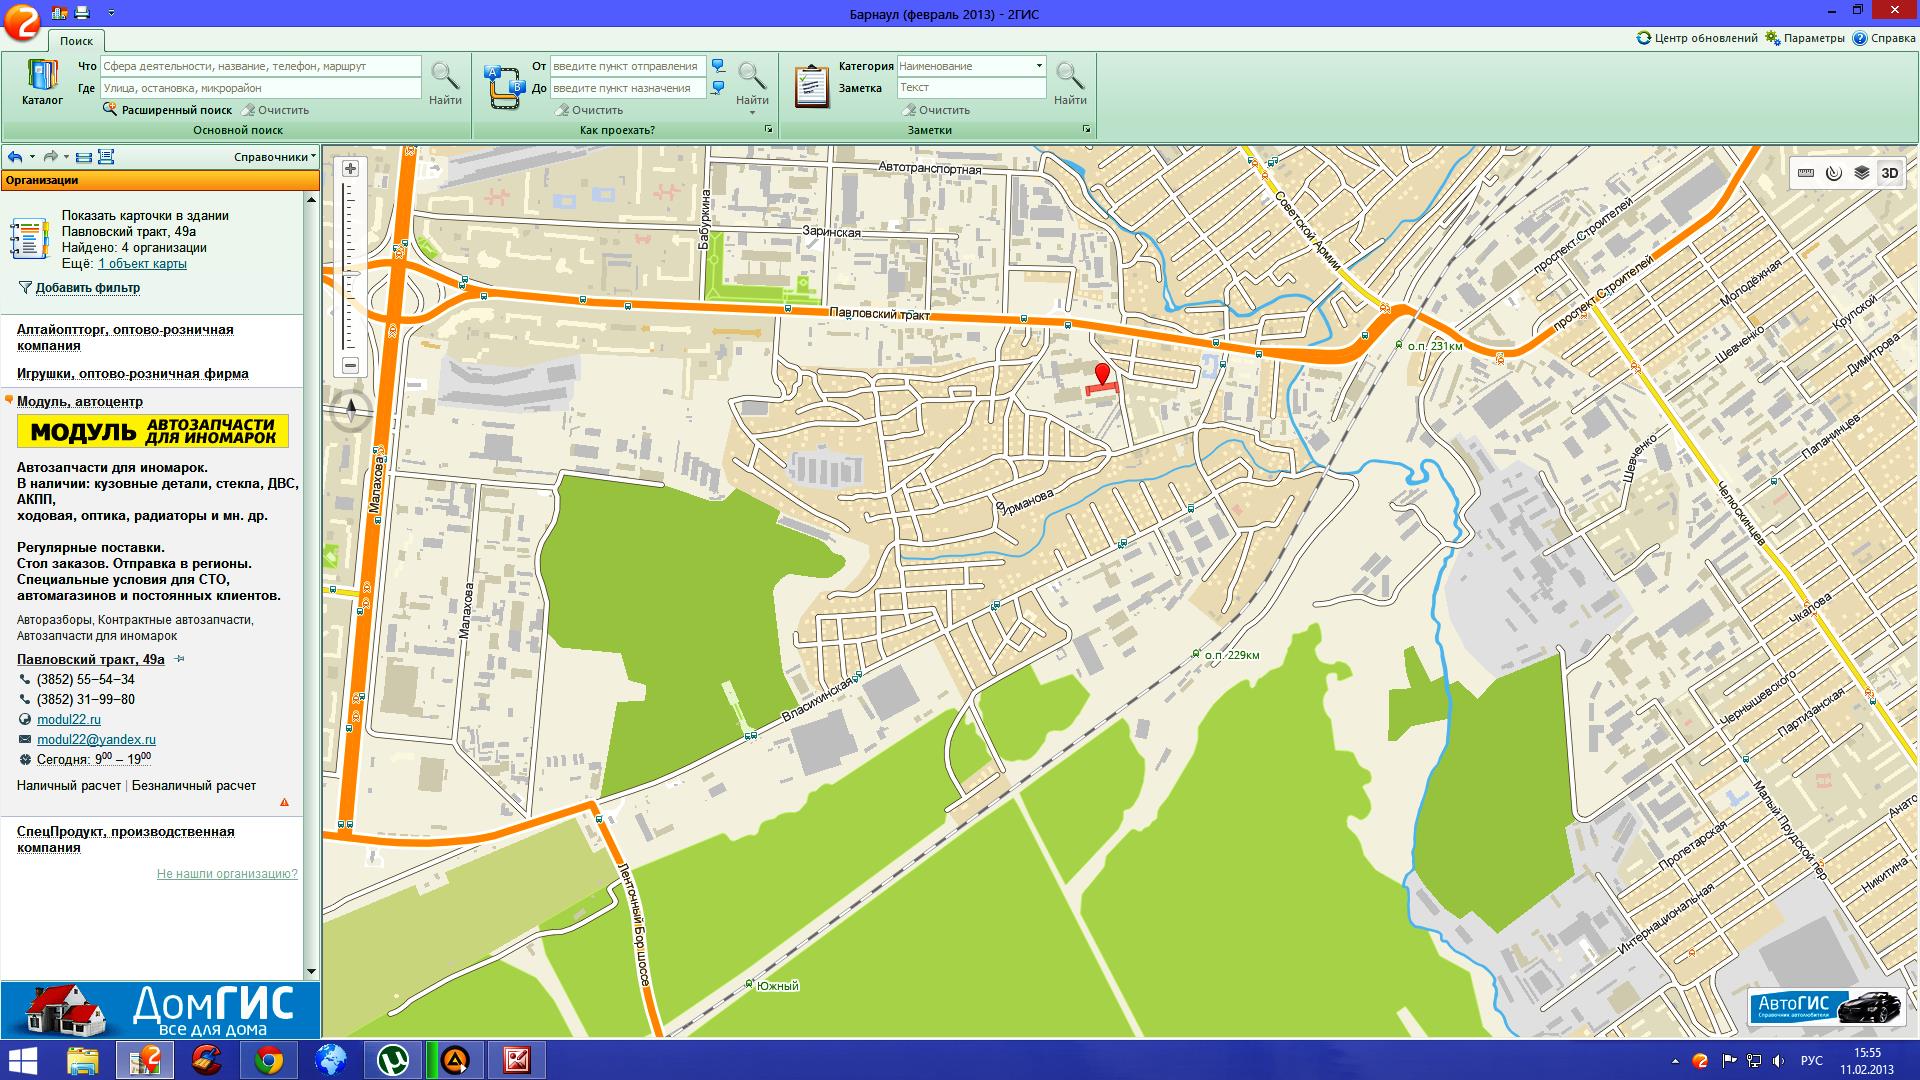Click the map zoom out minus button
The width and height of the screenshot is (1920, 1080).
coord(350,365)
